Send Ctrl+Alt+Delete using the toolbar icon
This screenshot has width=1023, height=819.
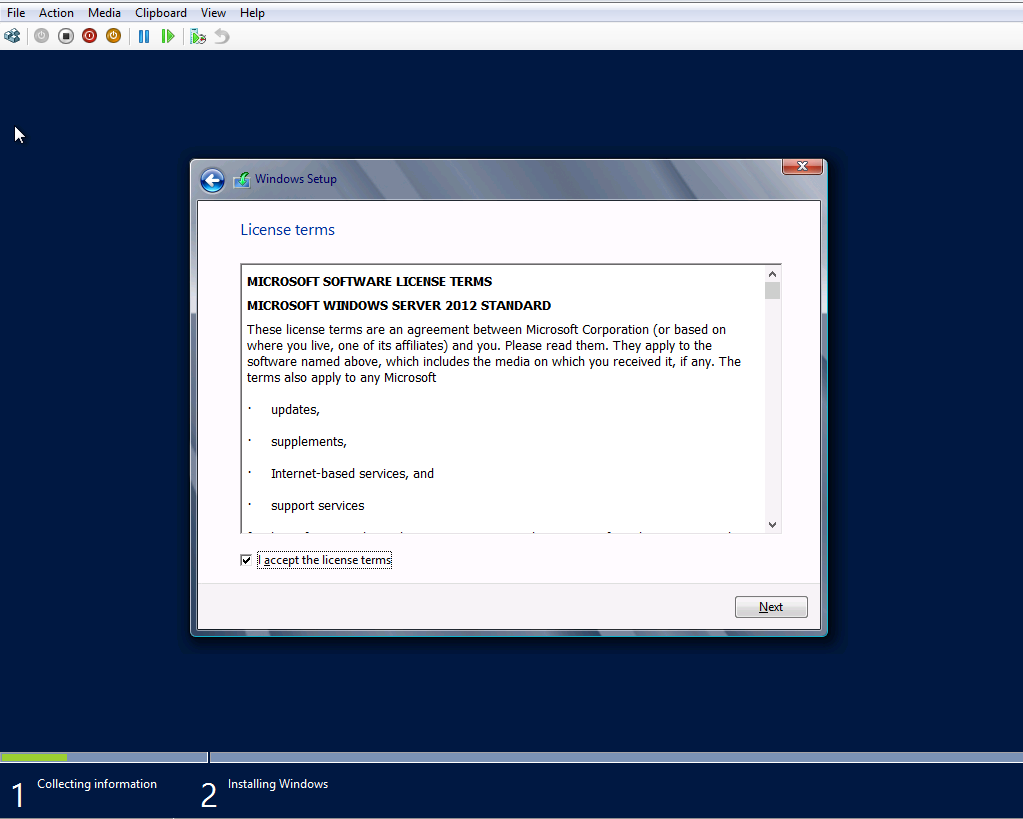(x=12, y=36)
